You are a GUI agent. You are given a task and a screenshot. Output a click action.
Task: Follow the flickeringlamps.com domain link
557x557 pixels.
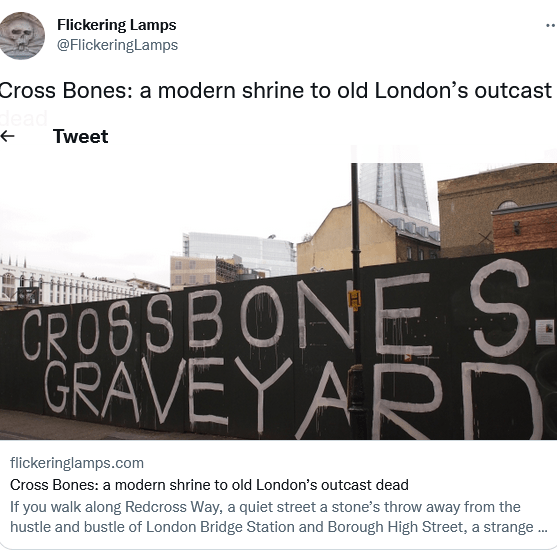pos(77,463)
